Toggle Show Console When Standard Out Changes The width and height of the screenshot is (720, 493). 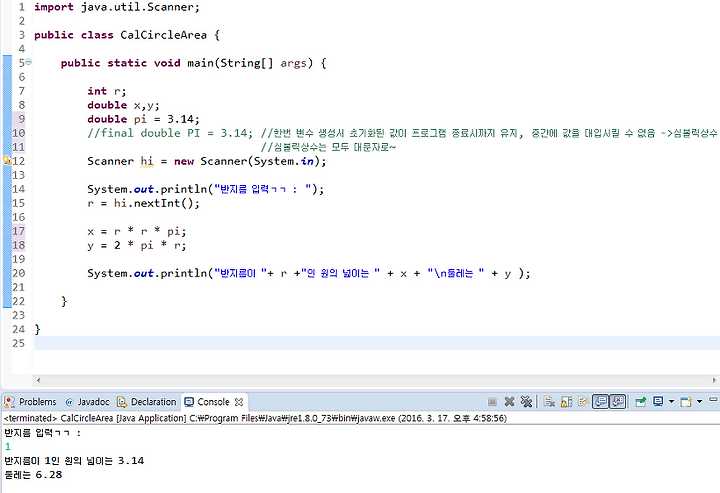(x=601, y=402)
